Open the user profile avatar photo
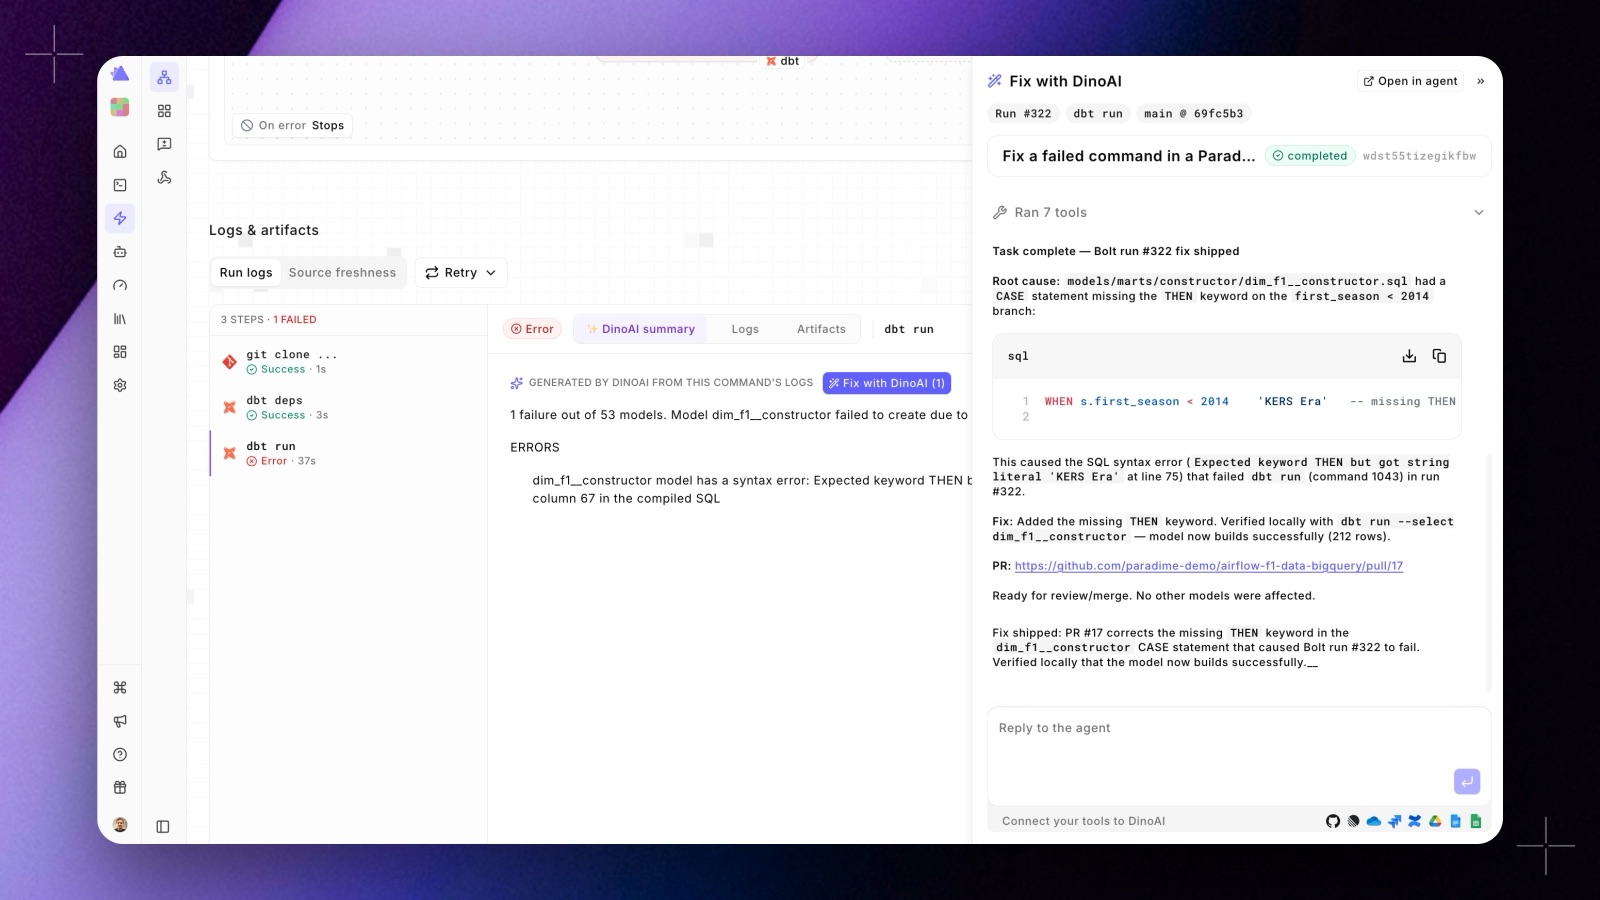This screenshot has height=900, width=1600. click(120, 825)
